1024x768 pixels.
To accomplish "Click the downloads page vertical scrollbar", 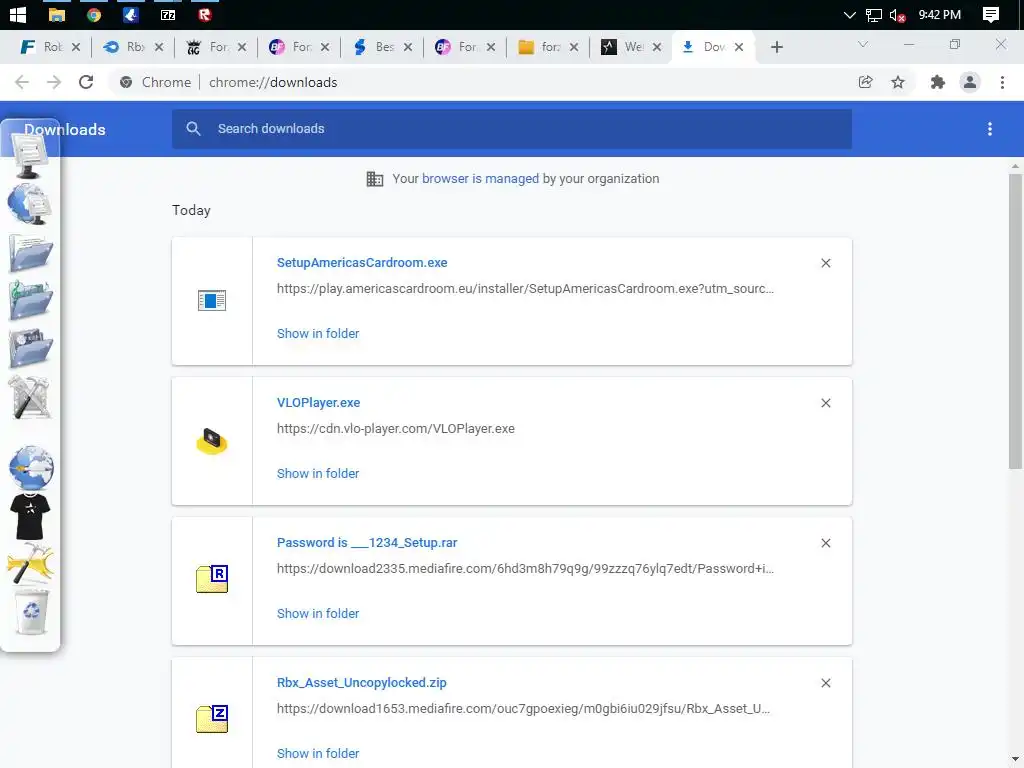I will tap(1015, 320).
